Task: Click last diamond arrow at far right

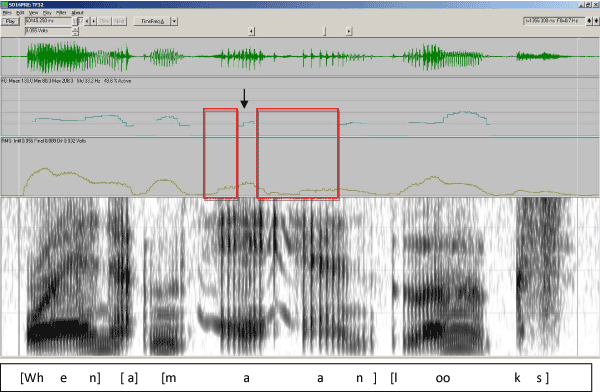Action: pos(596,21)
